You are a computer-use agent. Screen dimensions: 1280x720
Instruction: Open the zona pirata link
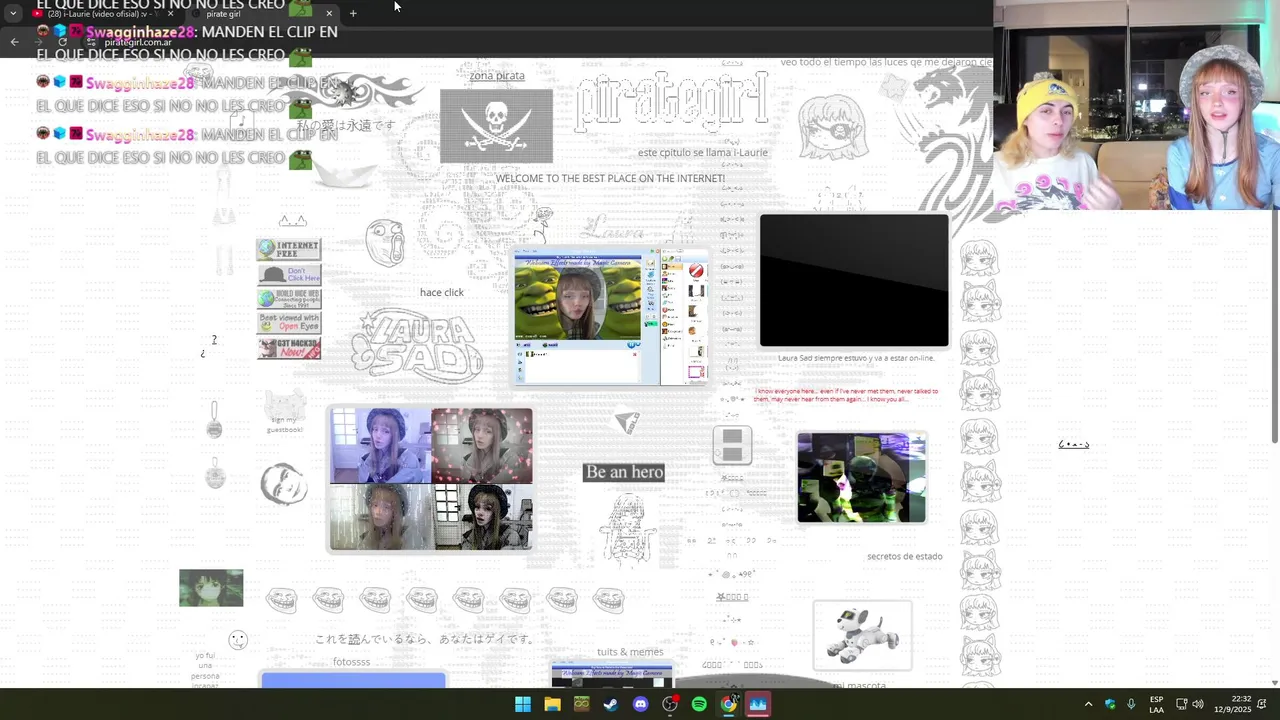[497, 75]
